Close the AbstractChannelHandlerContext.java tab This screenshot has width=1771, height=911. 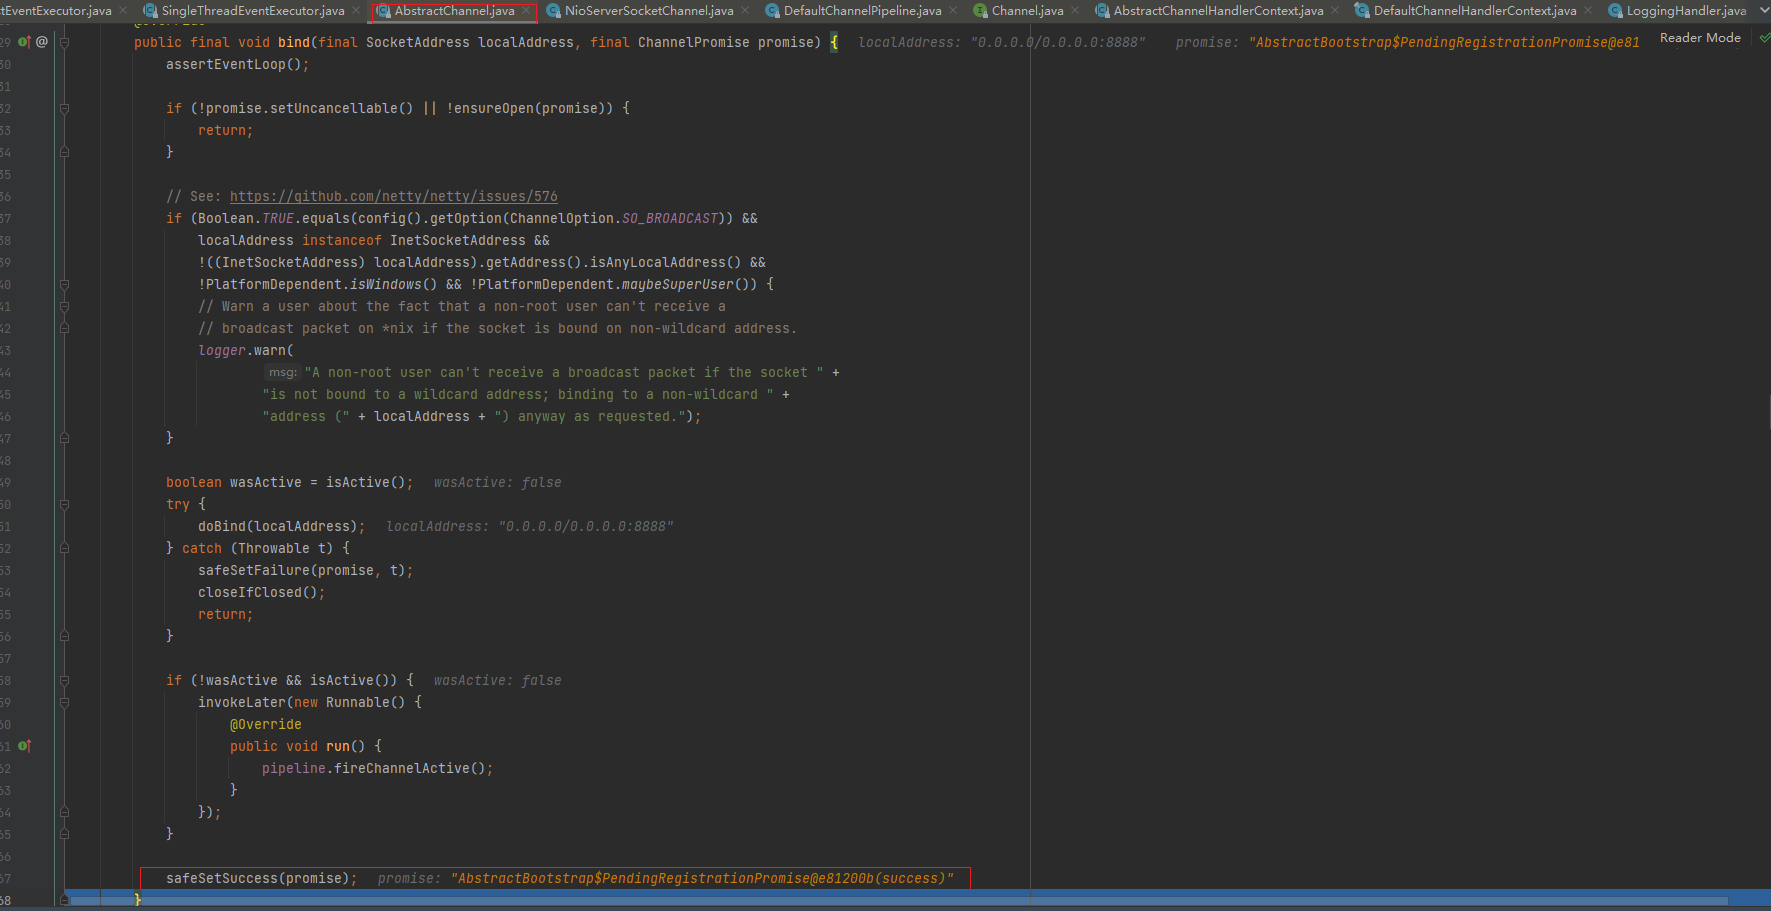tap(1335, 11)
